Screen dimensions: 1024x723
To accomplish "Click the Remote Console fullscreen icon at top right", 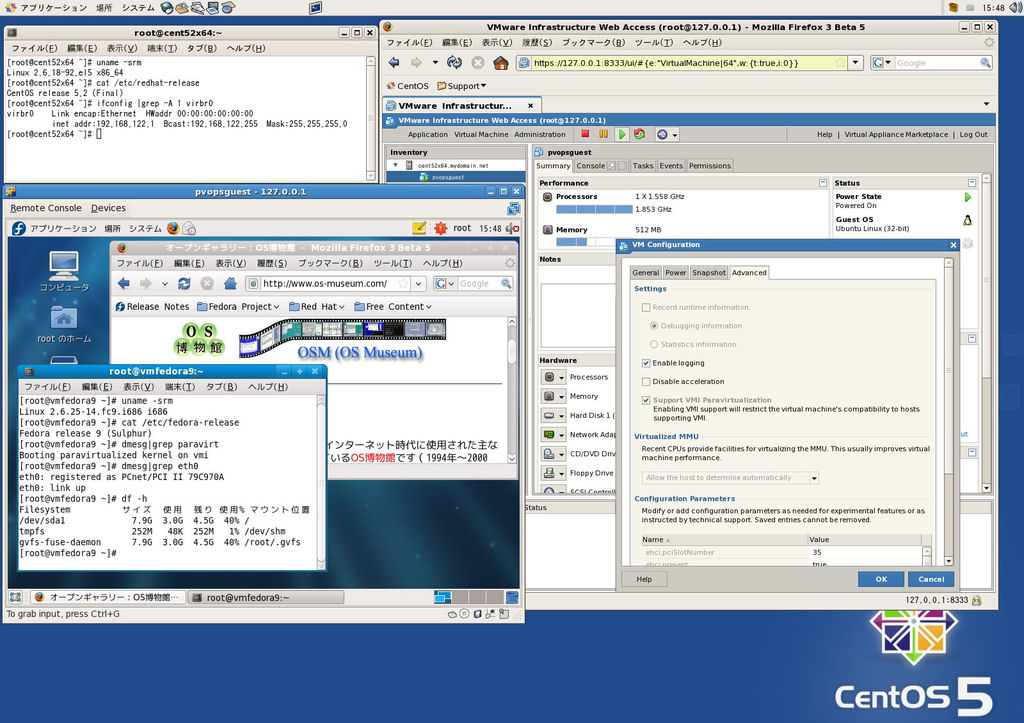I will [x=513, y=208].
